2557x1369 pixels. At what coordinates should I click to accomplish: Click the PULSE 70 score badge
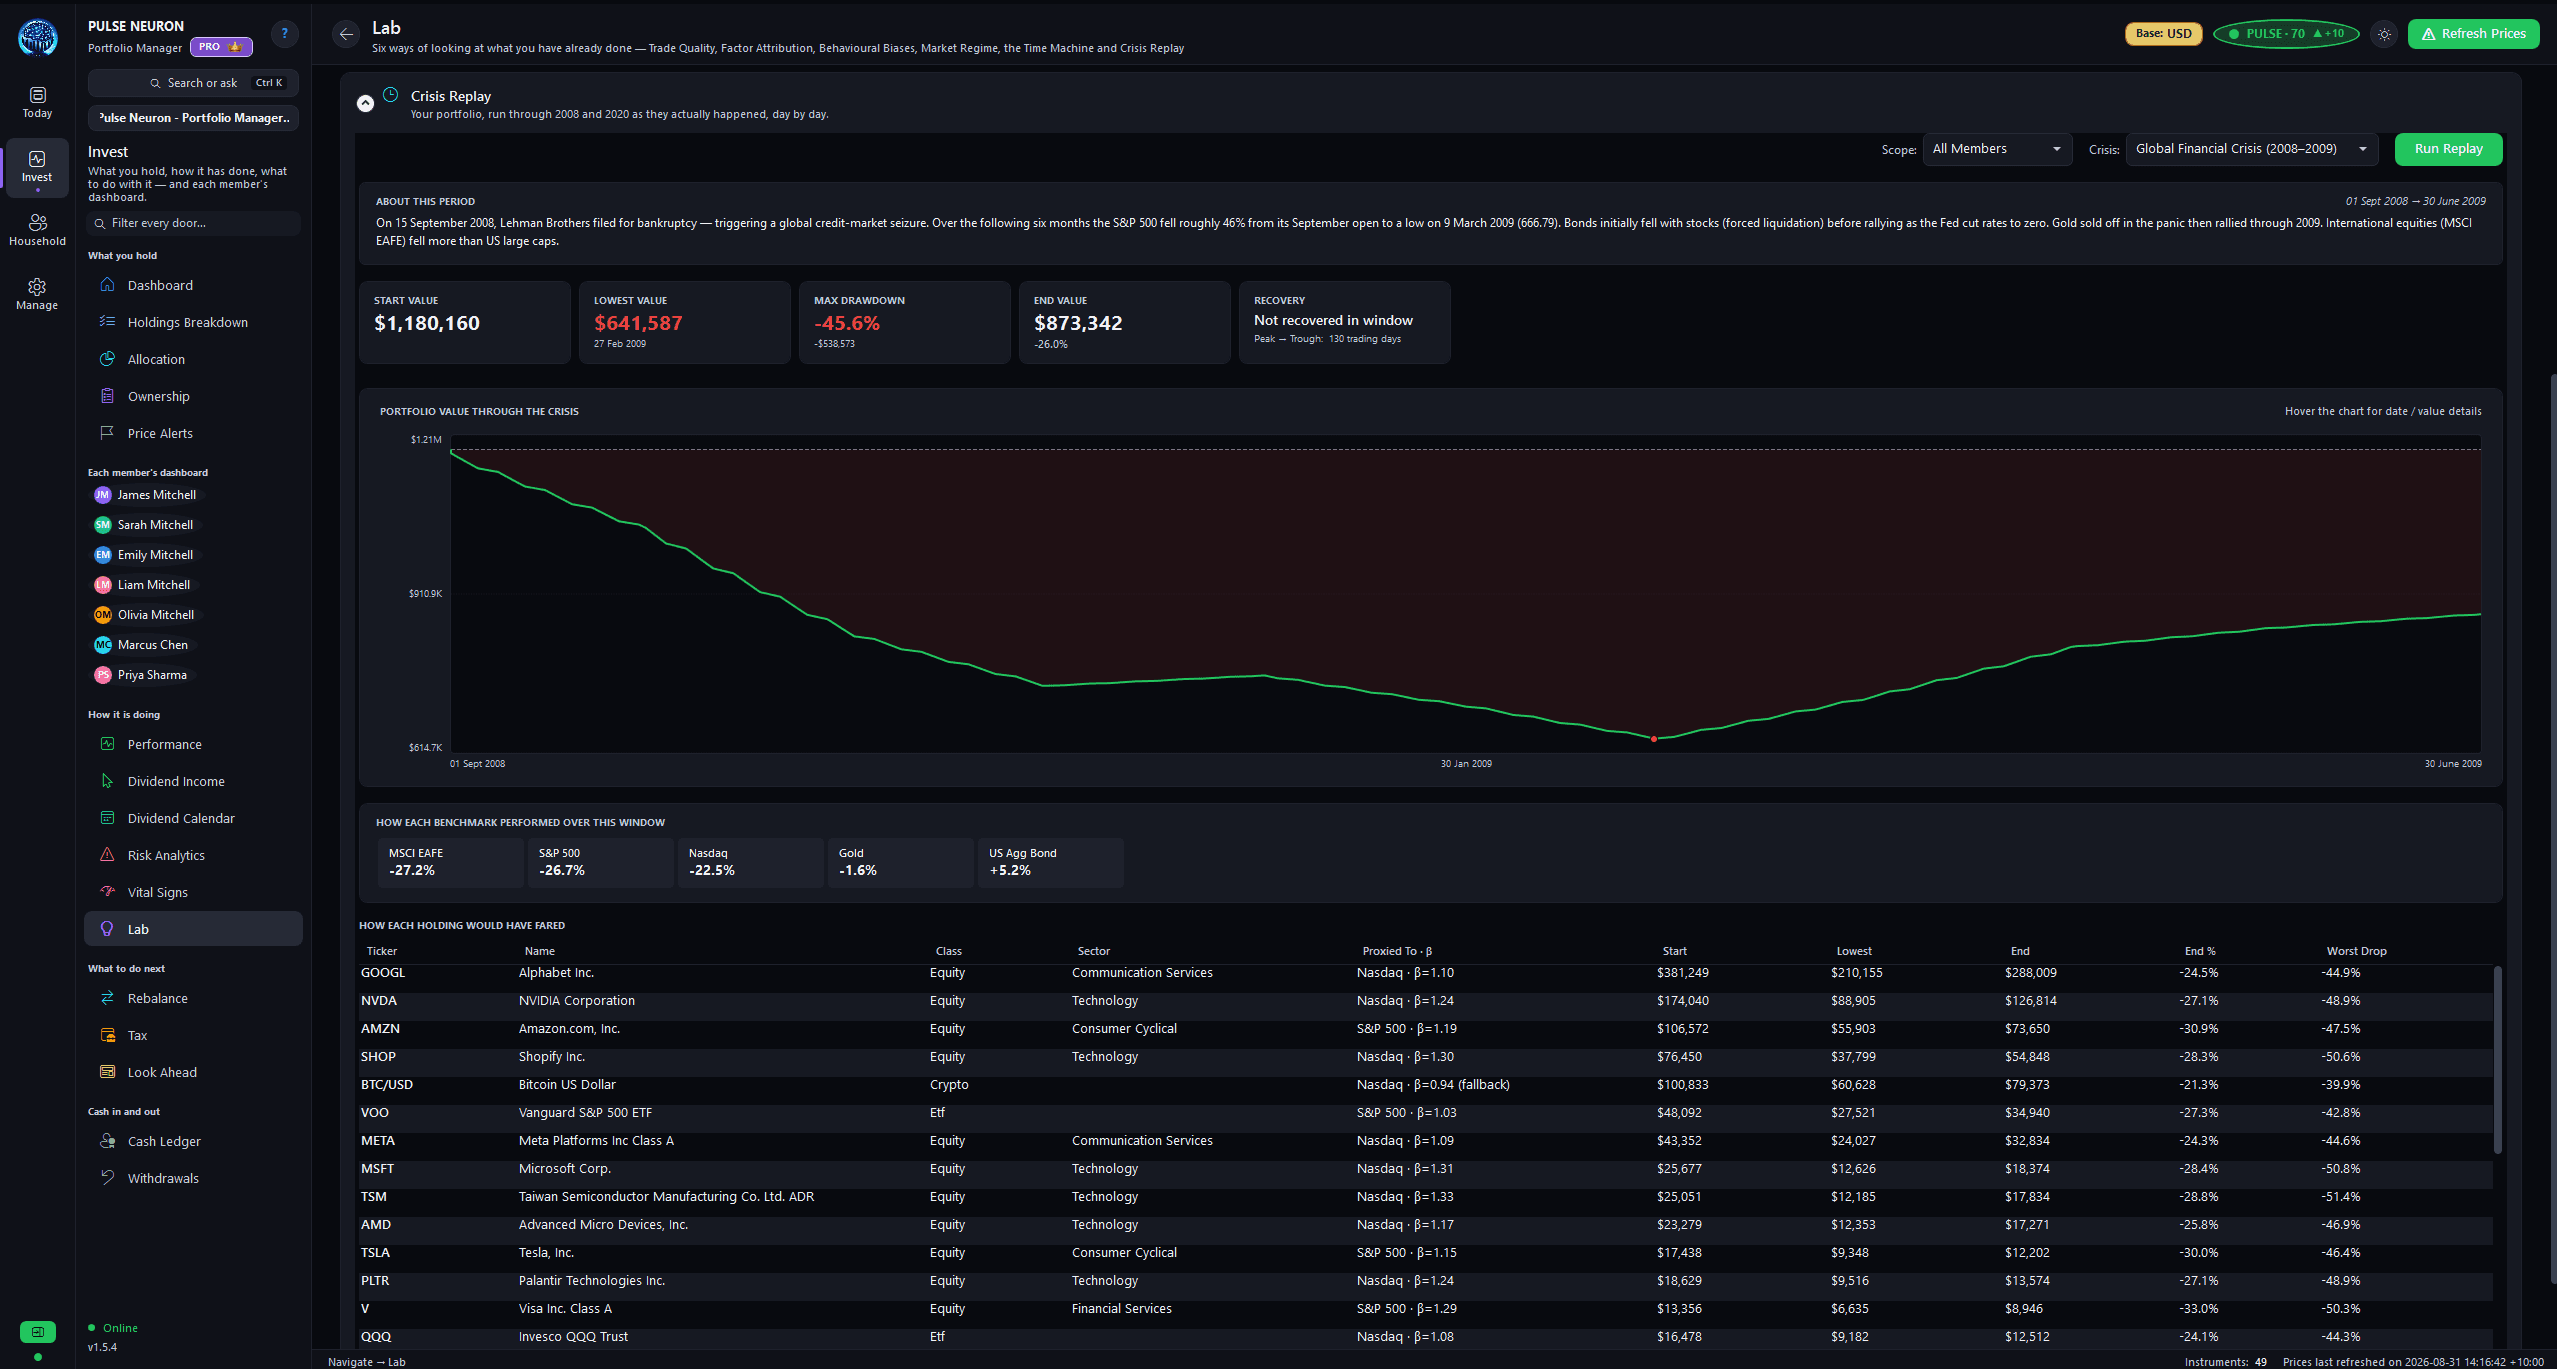click(2286, 34)
